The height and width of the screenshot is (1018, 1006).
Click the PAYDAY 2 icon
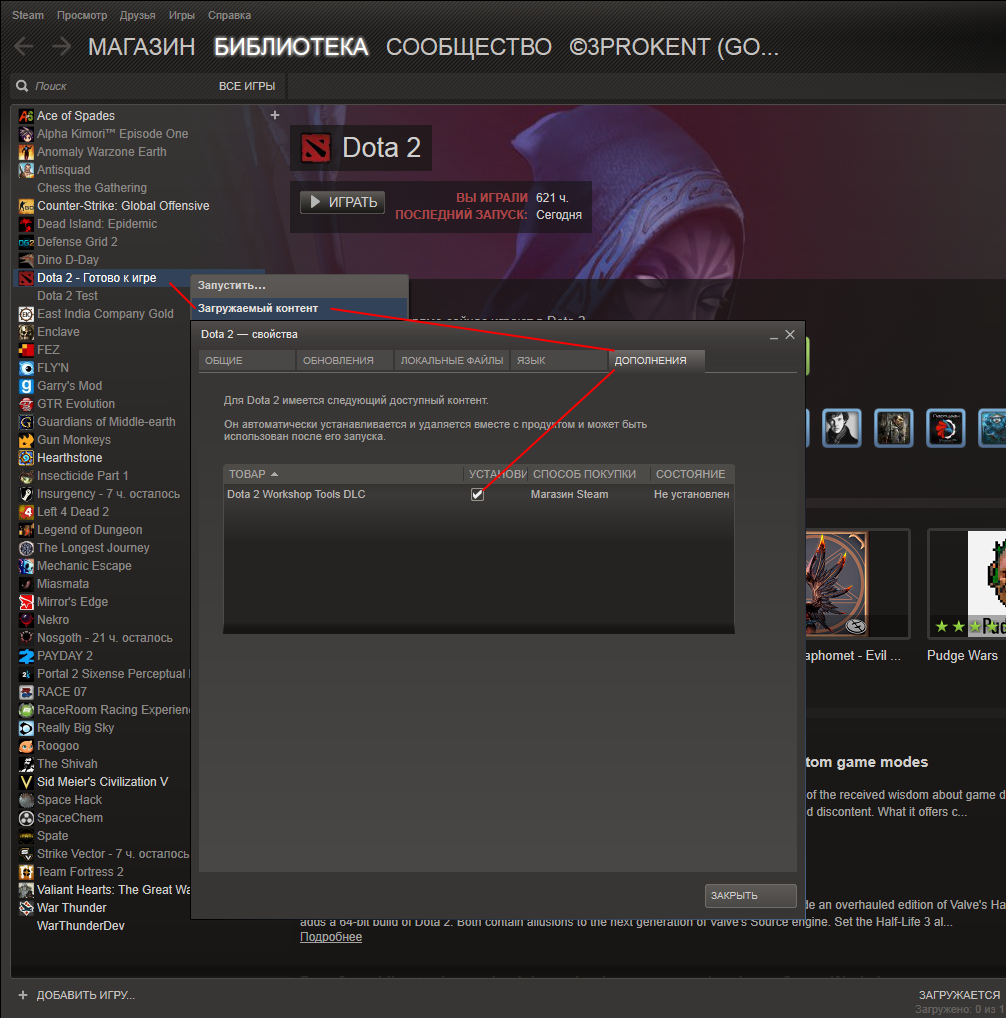coord(26,656)
